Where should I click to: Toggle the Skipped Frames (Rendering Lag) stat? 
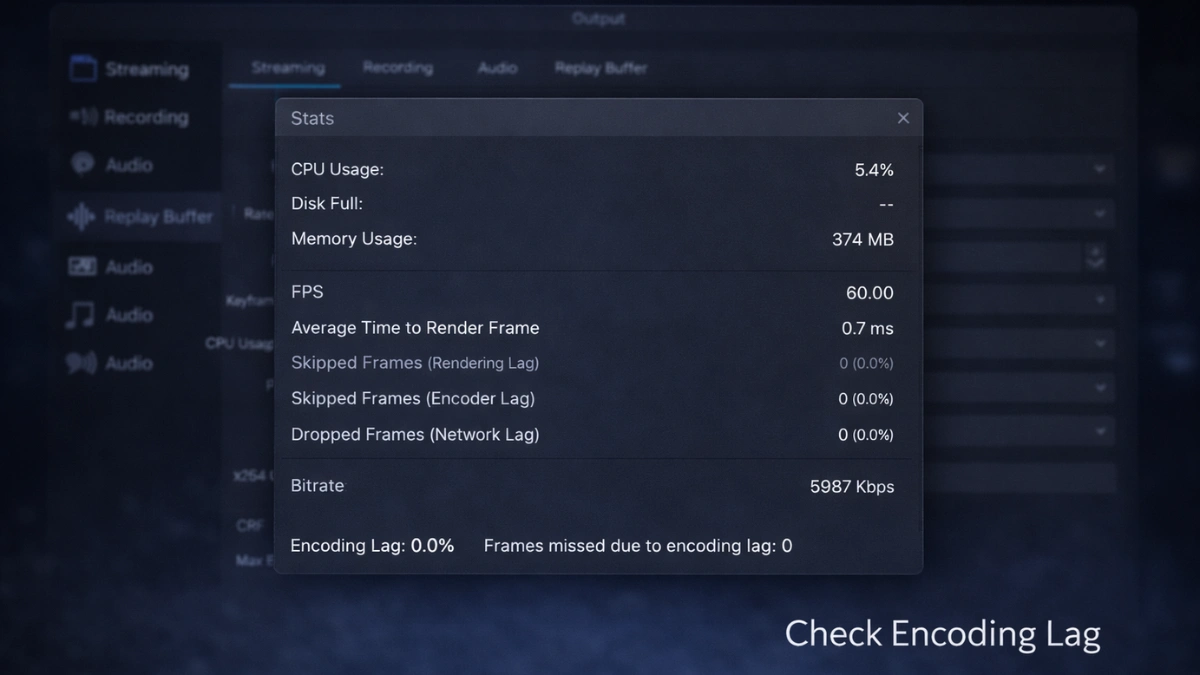(x=414, y=363)
